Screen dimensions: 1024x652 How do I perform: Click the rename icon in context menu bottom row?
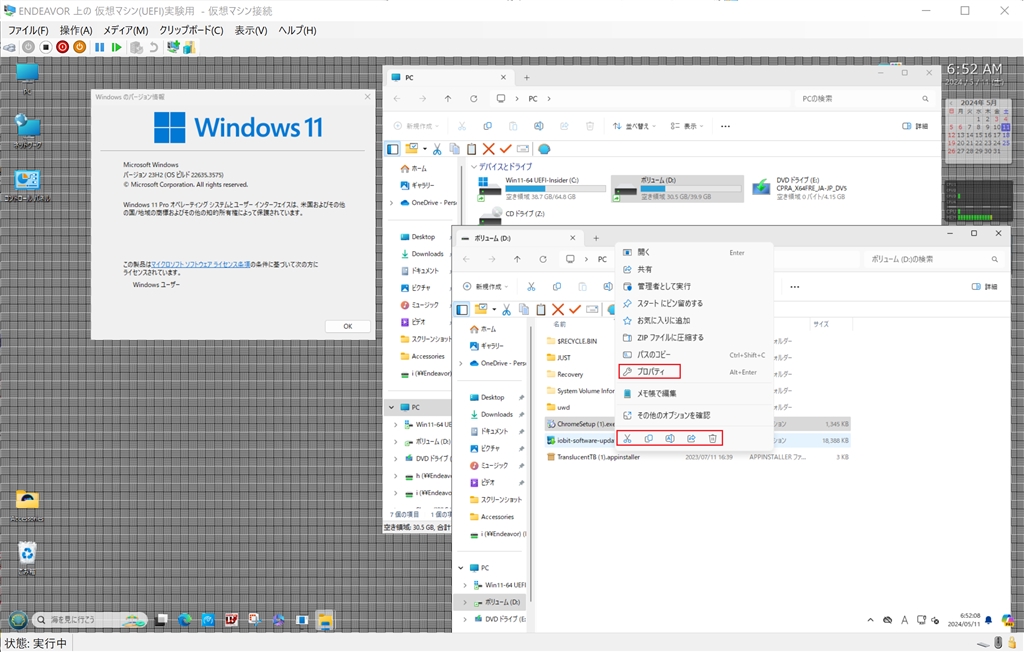coord(670,438)
